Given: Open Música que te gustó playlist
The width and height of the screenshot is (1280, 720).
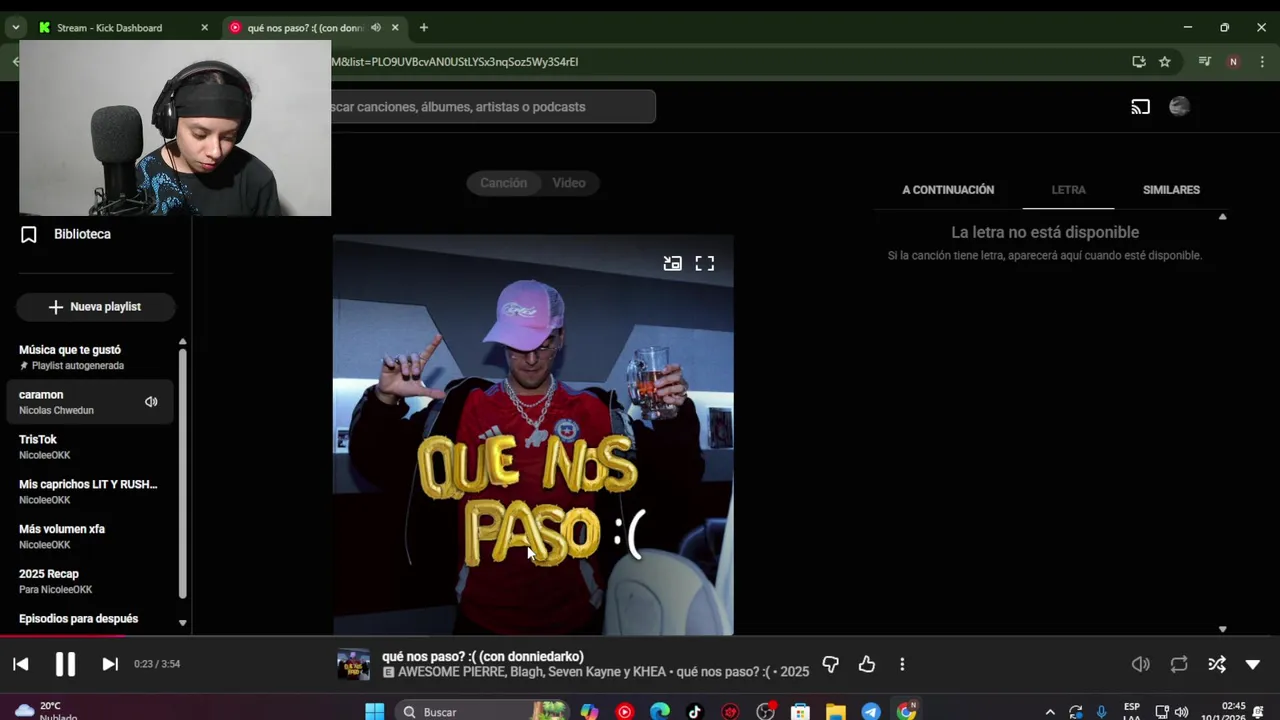Looking at the screenshot, I should tap(90, 357).
